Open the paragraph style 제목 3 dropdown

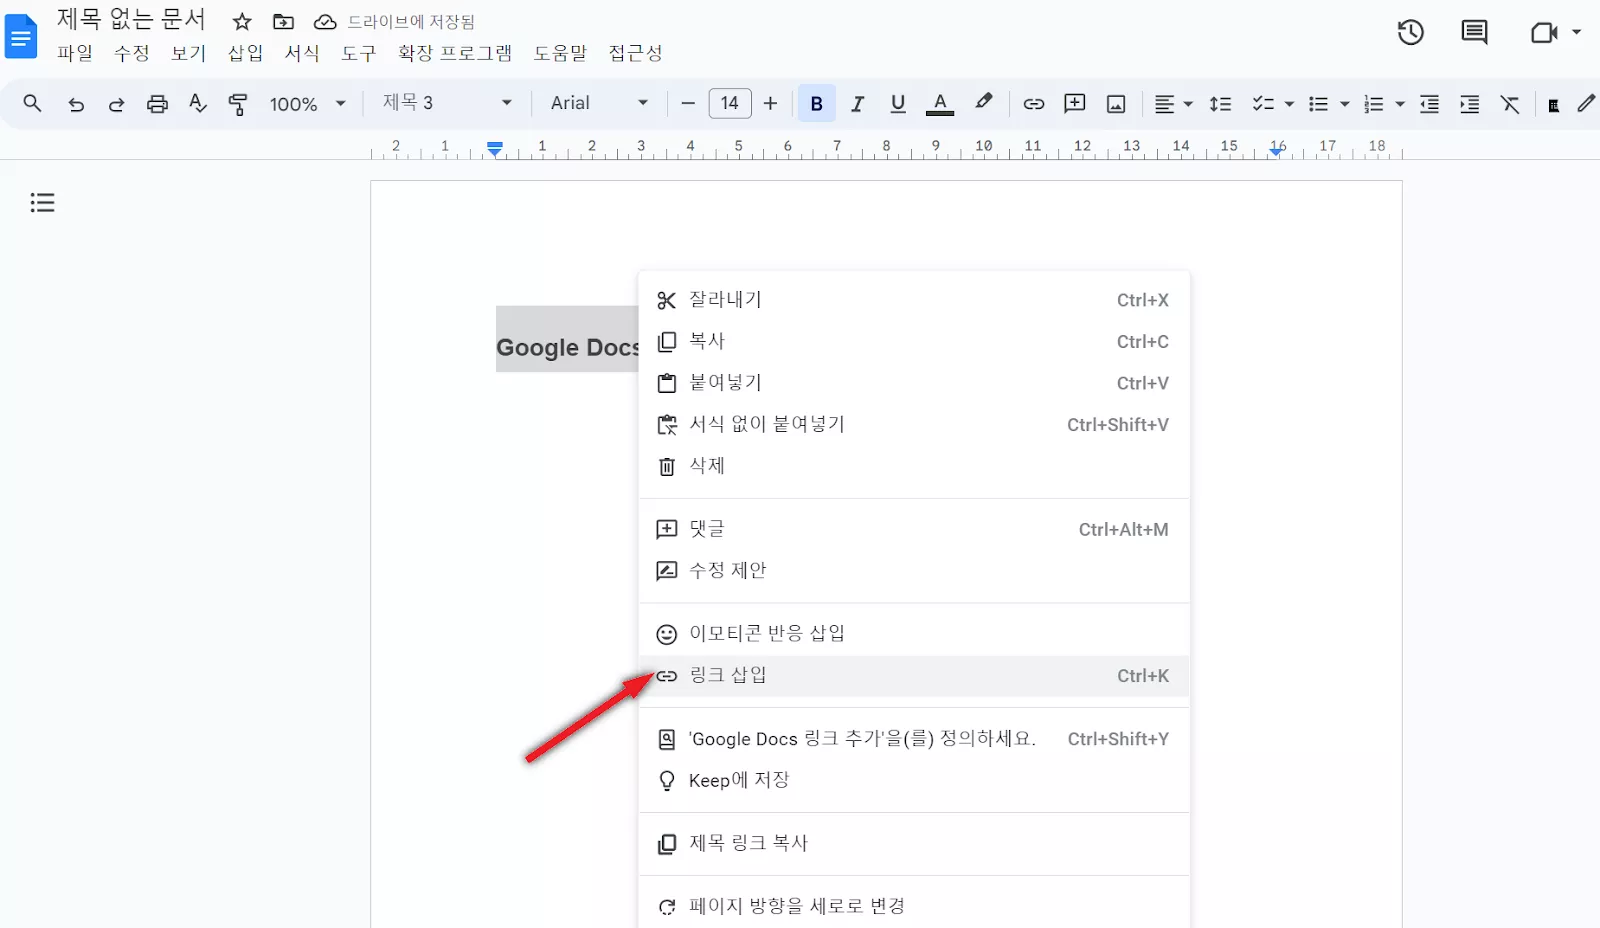coord(447,103)
